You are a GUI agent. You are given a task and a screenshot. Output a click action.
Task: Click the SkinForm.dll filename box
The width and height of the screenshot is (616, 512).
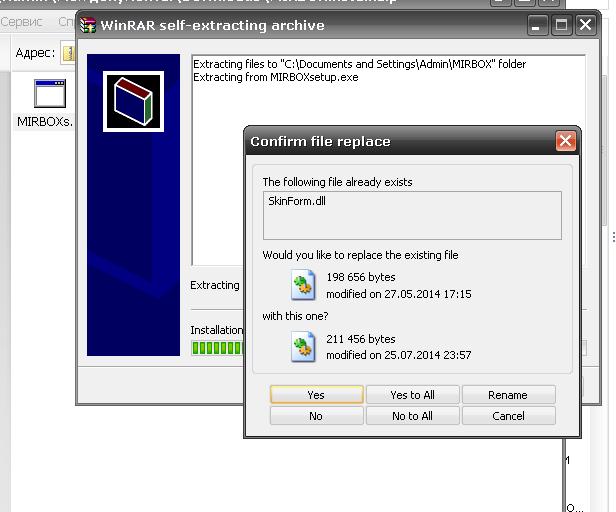pos(412,215)
